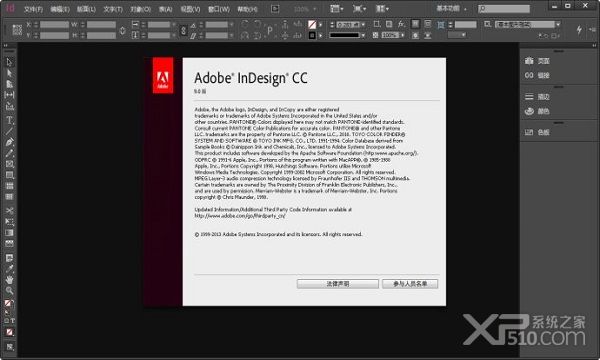600x360 pixels.
Task: Activate the Hand tool
Action: click(x=10, y=279)
